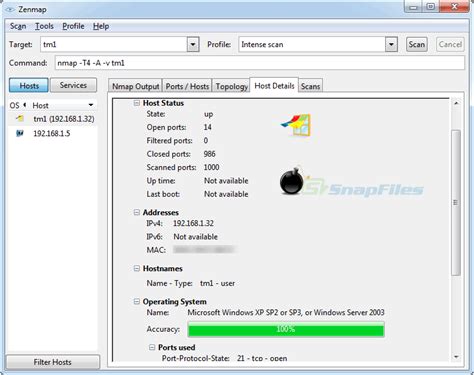The height and width of the screenshot is (375, 474).
Task: Click the blurred MAC address value
Action: click(x=204, y=250)
